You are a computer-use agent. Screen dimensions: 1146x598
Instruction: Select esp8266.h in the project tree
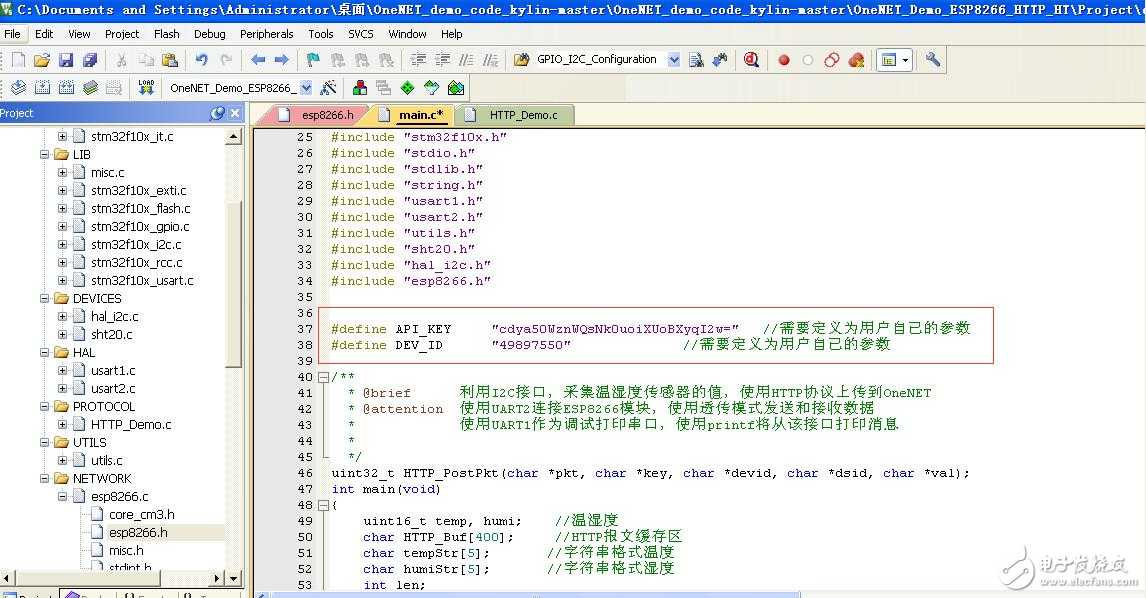point(138,532)
